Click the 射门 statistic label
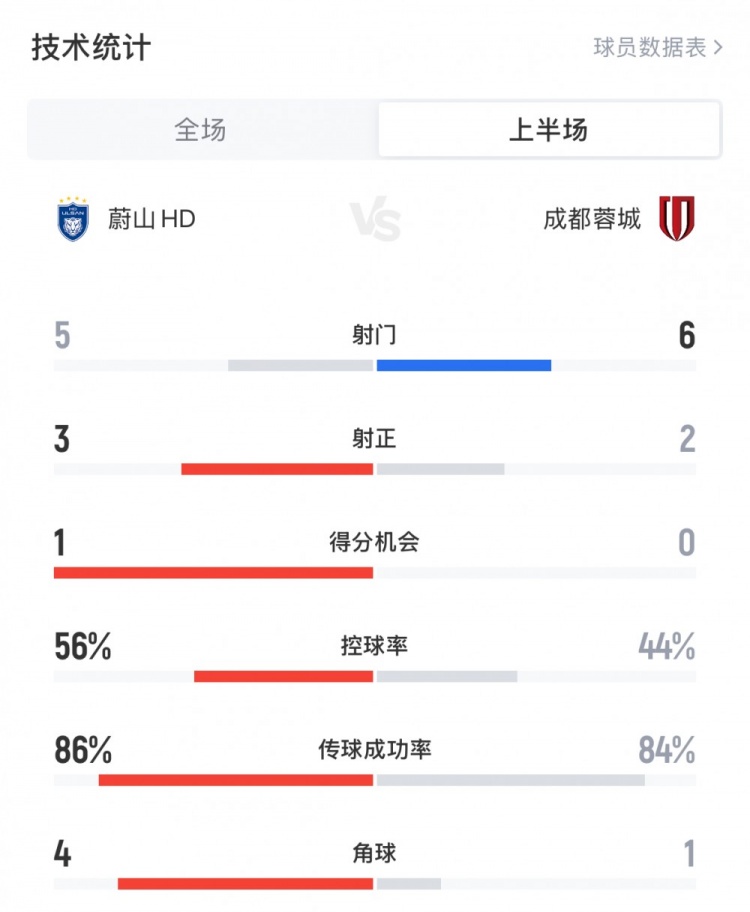 [375, 335]
